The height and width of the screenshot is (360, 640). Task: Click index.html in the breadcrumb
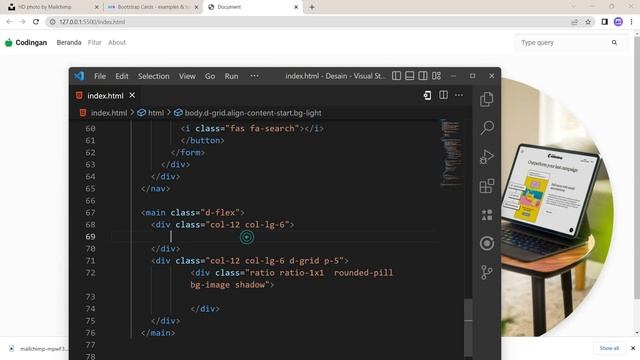tap(109, 113)
